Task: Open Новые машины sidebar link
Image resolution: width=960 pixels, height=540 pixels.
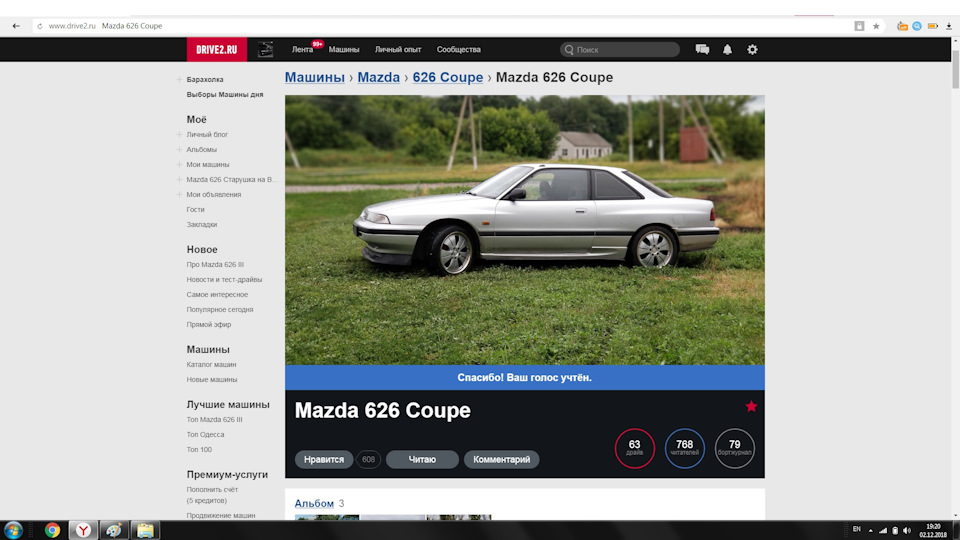Action: coord(212,380)
